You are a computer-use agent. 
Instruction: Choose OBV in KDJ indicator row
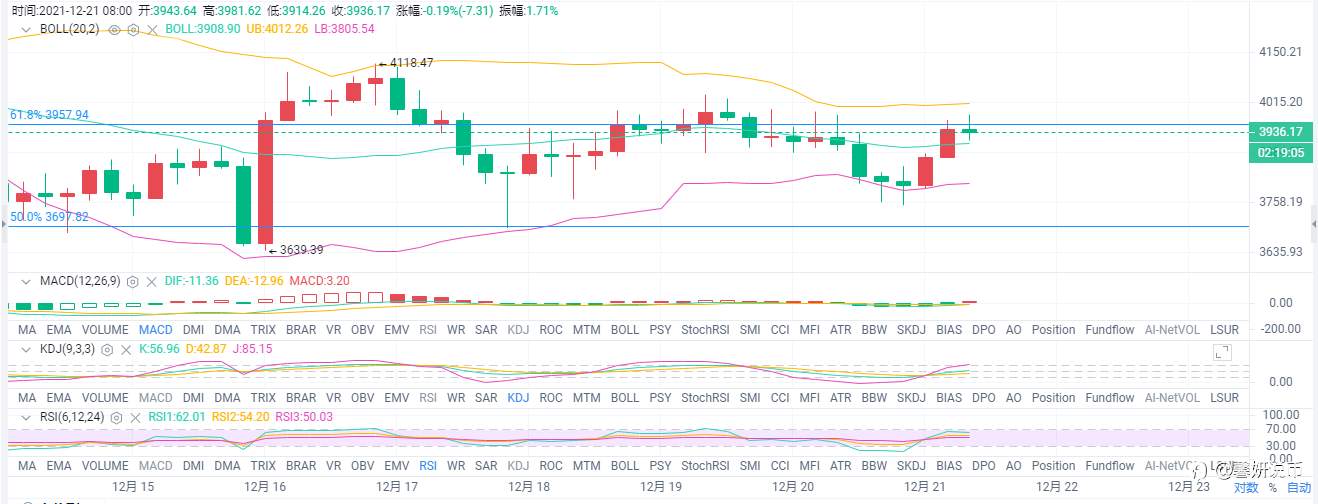(x=363, y=398)
